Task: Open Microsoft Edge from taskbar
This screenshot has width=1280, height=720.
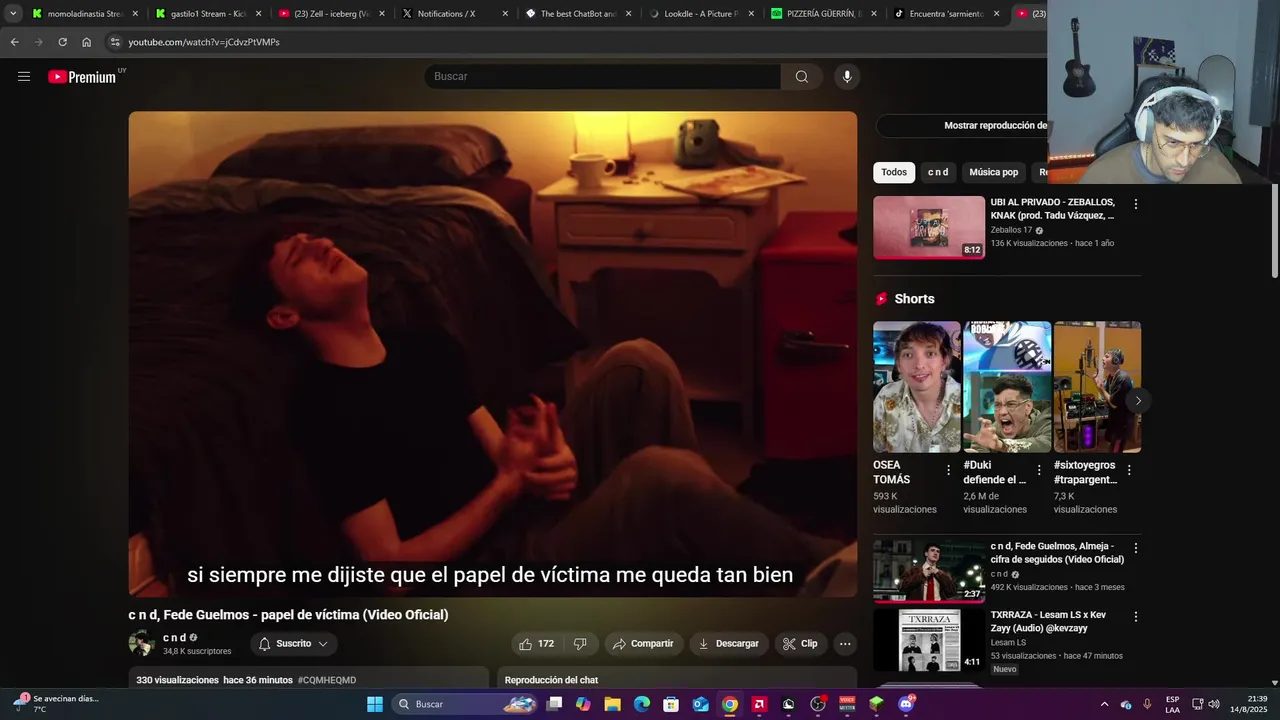Action: 642,704
